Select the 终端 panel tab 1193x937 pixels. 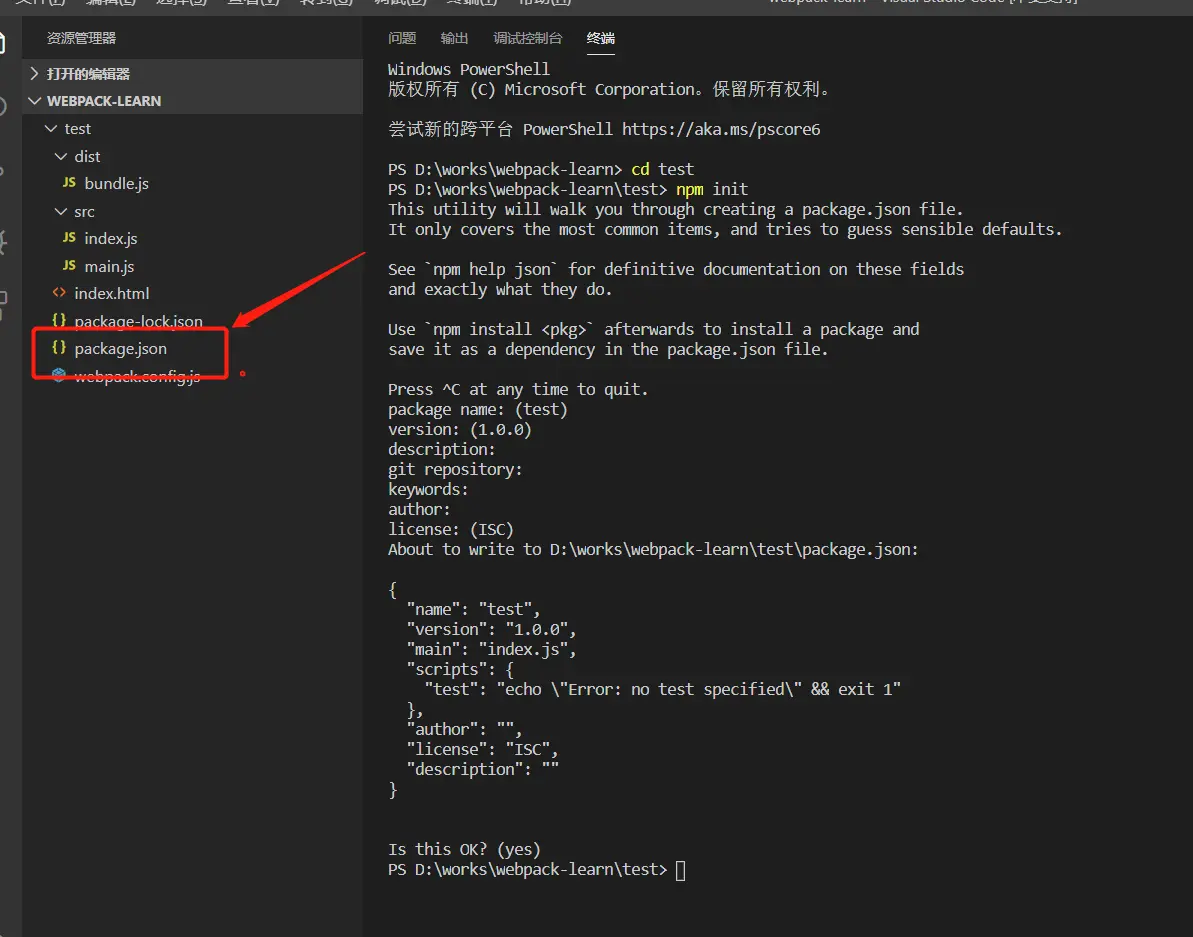(x=600, y=38)
